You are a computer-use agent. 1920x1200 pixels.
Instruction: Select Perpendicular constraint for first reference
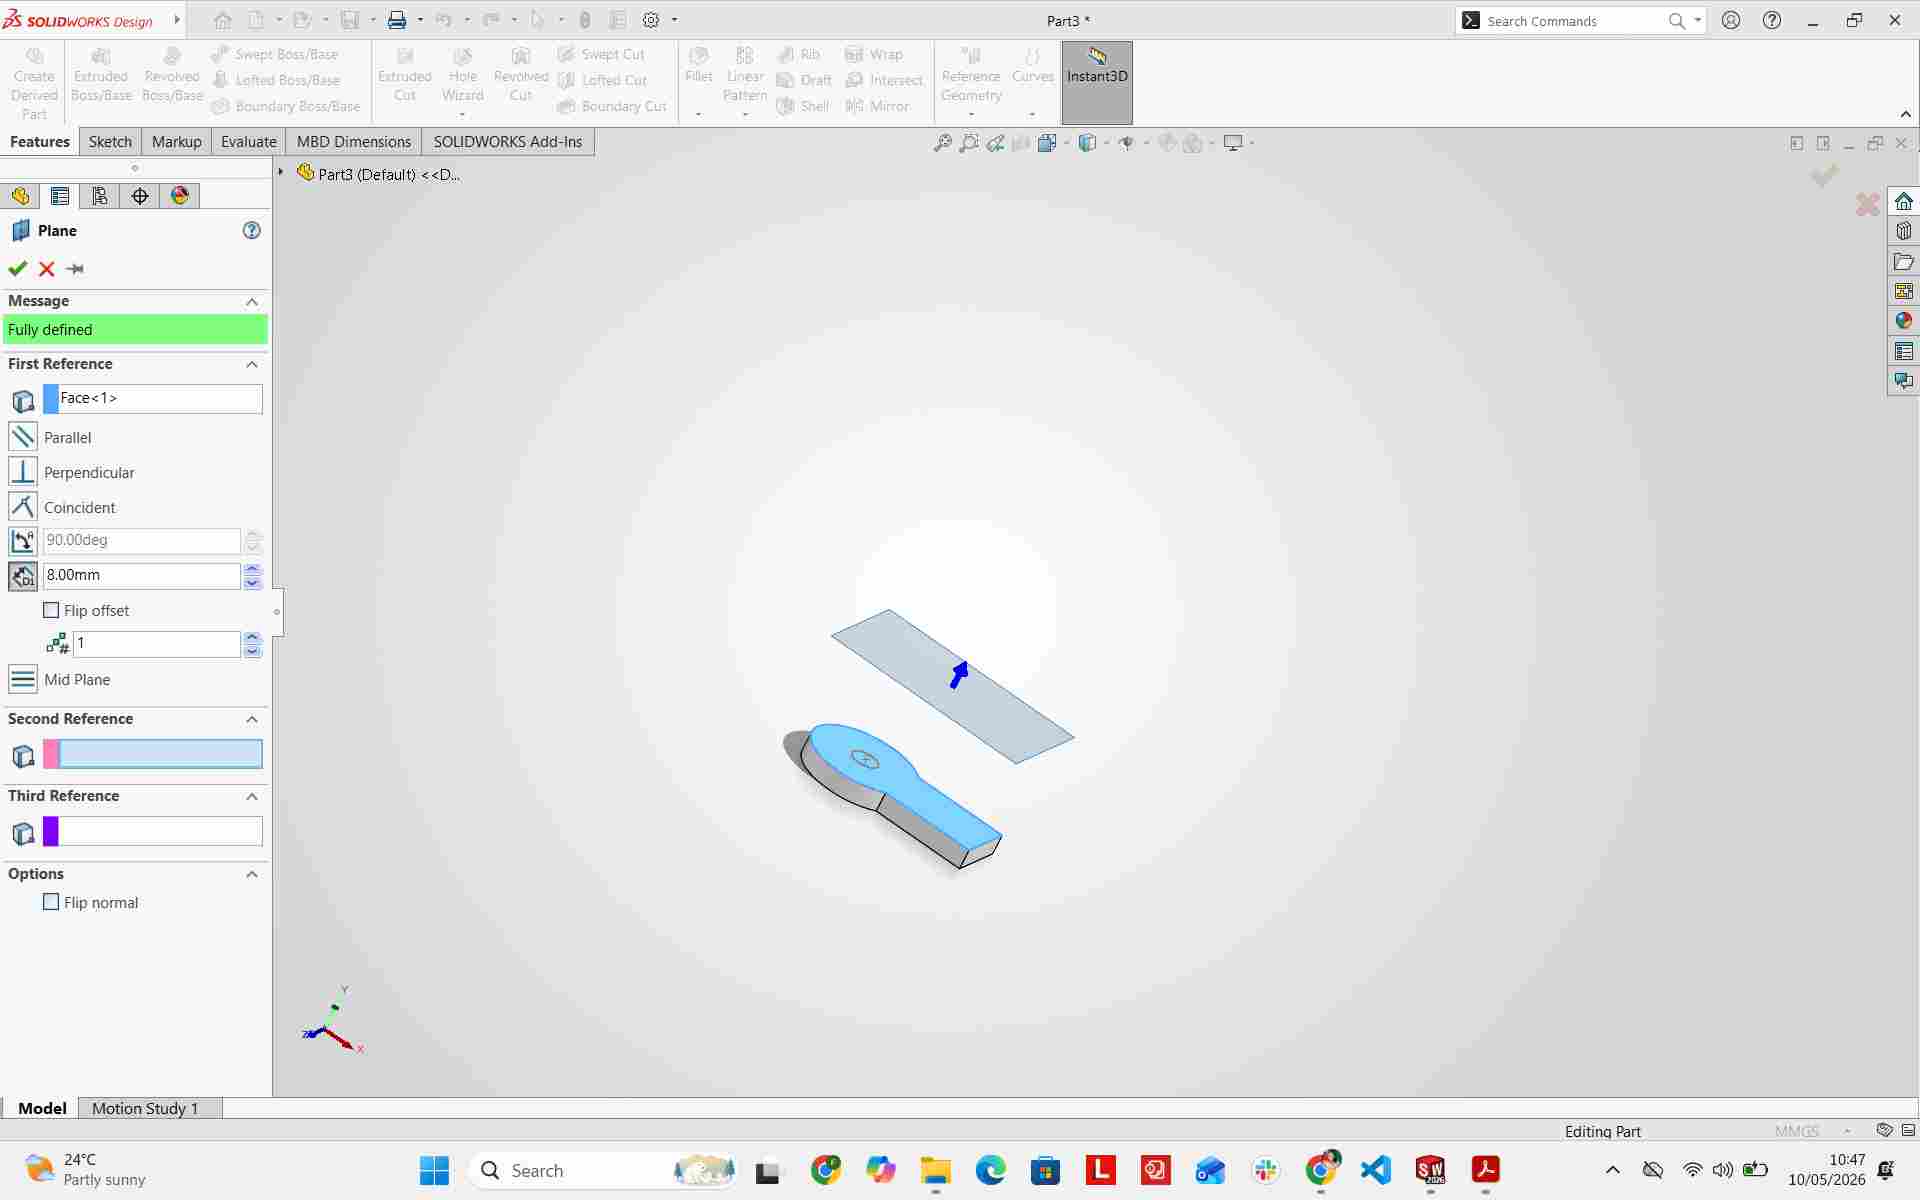[22, 472]
